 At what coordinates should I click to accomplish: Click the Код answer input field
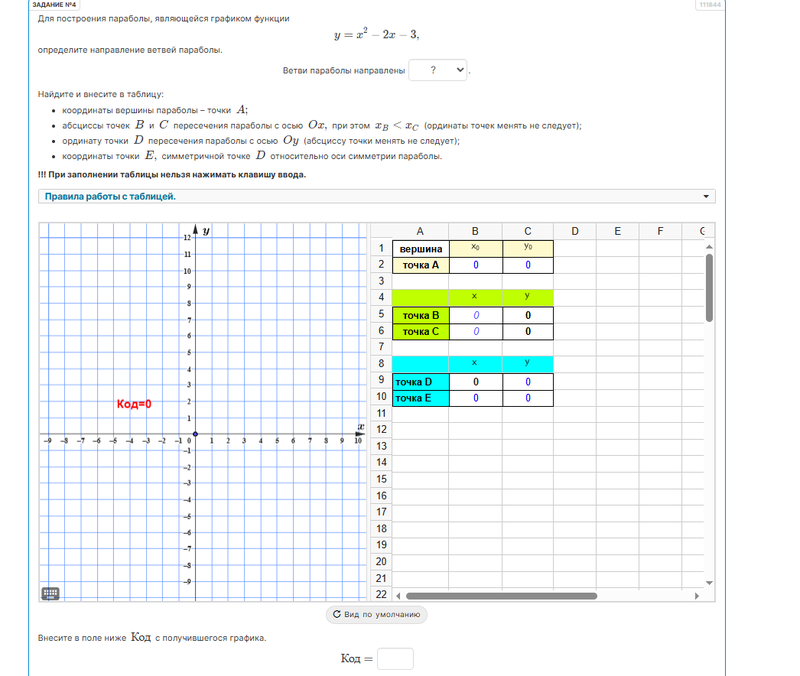tap(395, 659)
